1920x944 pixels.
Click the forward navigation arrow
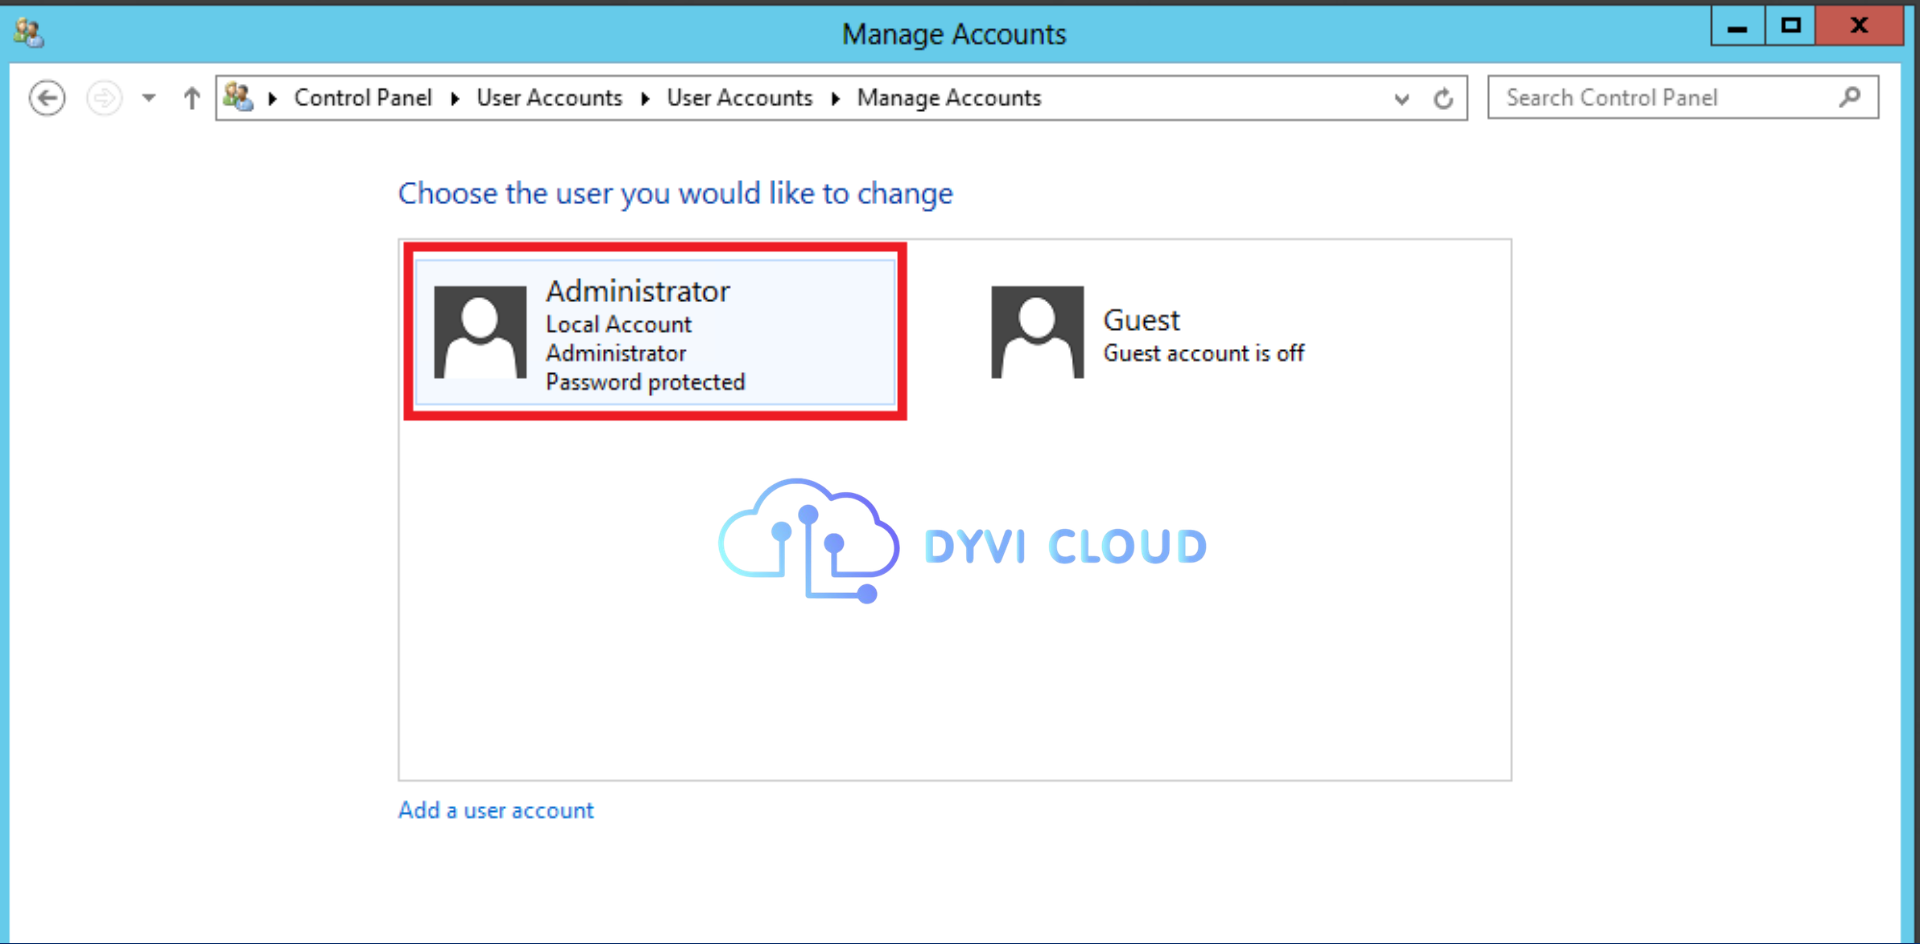tap(104, 97)
